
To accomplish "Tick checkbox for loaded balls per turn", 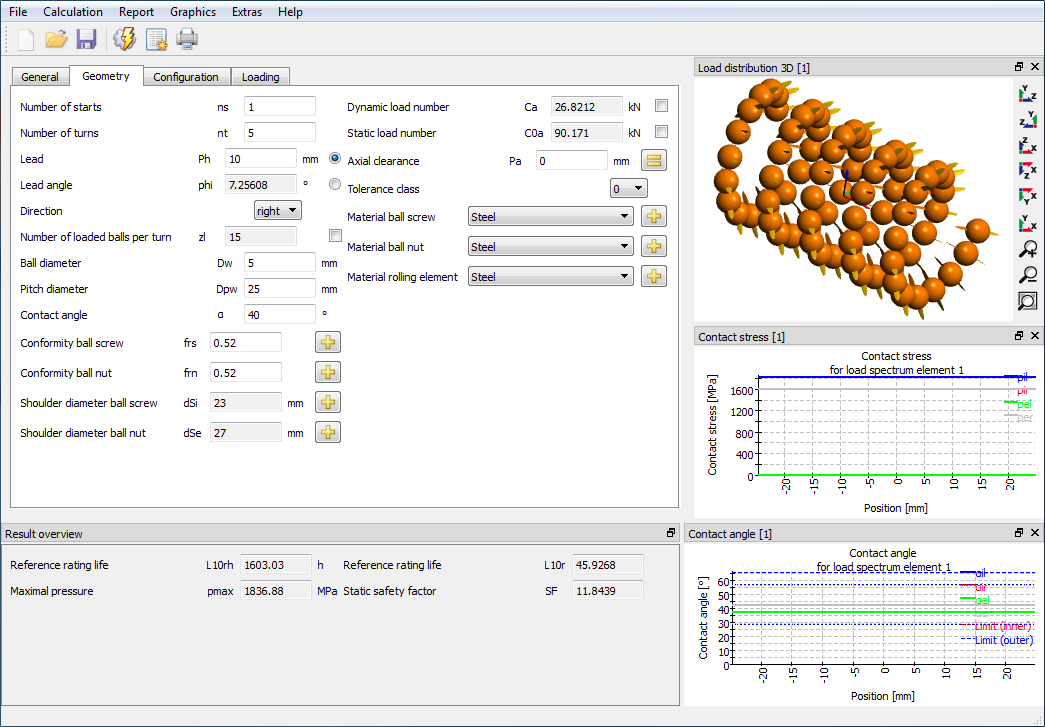I will [335, 236].
